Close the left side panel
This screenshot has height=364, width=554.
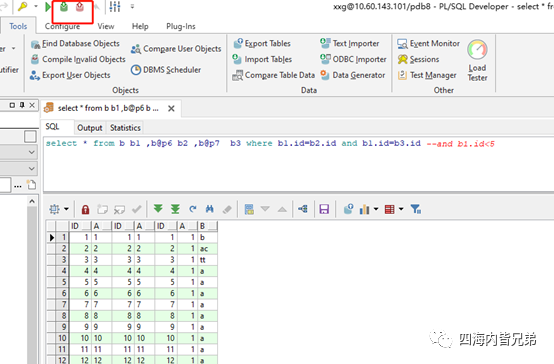(32, 105)
